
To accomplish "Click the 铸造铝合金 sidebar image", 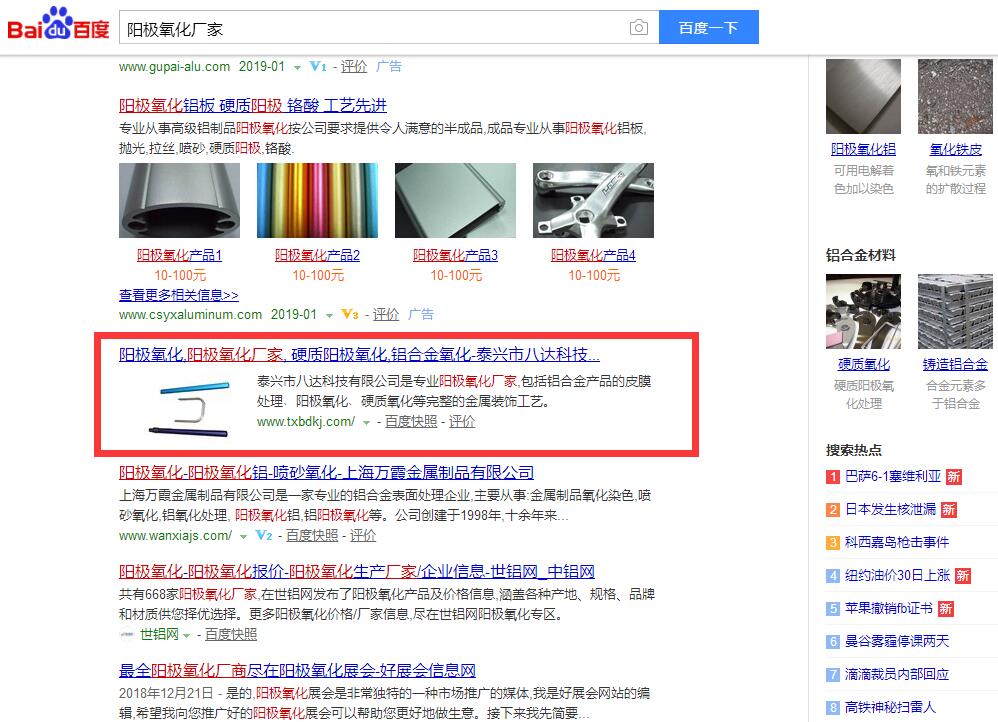I will [x=955, y=311].
